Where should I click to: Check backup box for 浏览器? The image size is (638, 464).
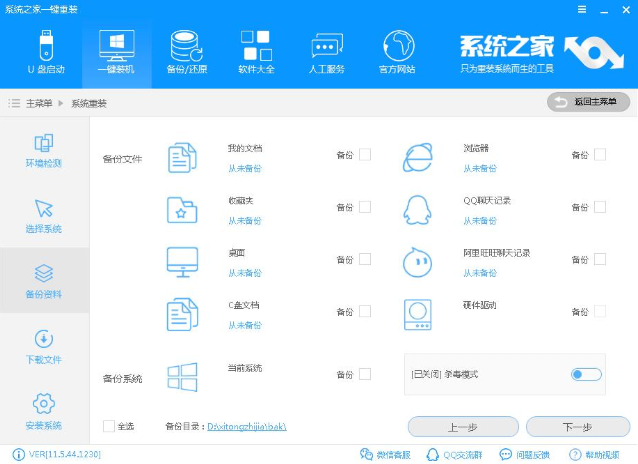tap(600, 154)
